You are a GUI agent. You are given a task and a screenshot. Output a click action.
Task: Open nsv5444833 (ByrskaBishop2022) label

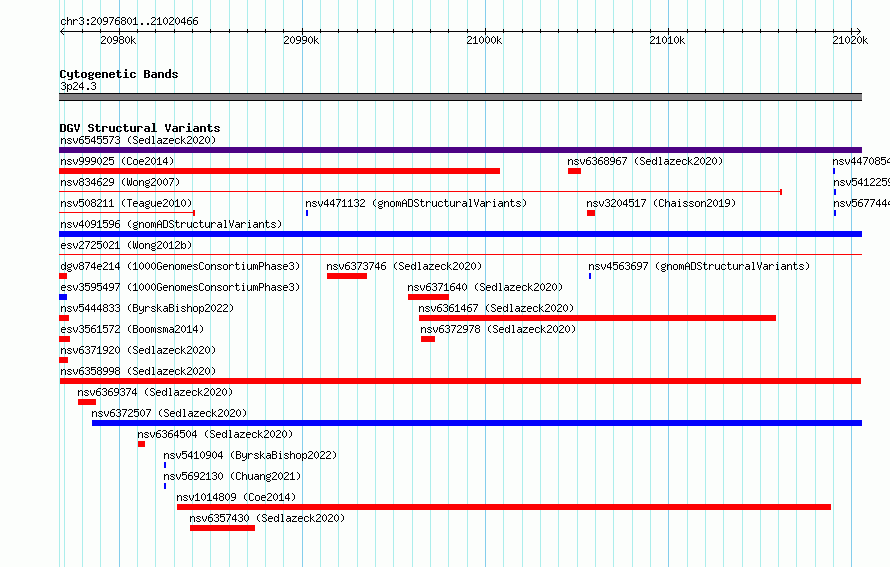click(147, 308)
